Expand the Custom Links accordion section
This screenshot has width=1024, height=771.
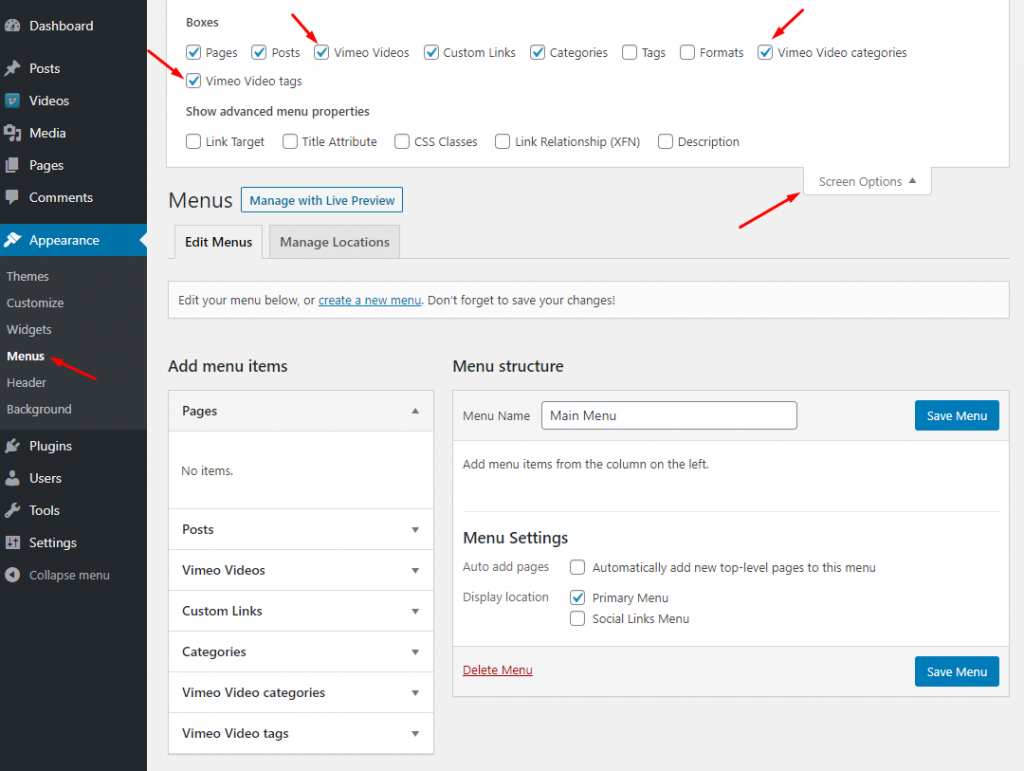pyautogui.click(x=301, y=611)
